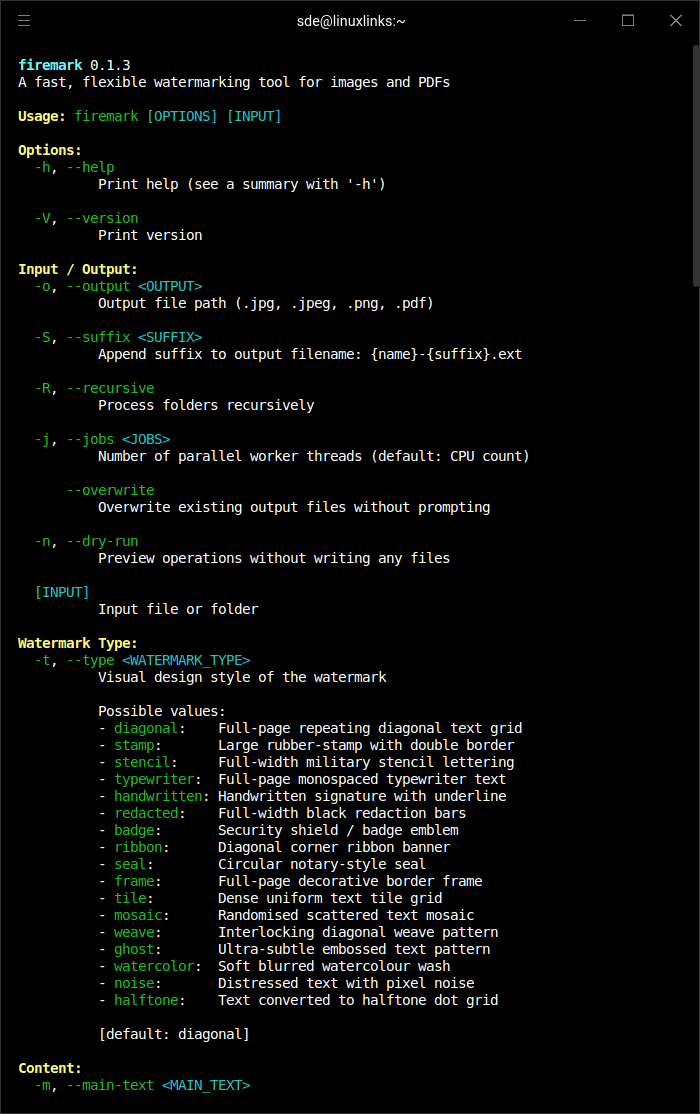This screenshot has height=1114, width=700.
Task: Click the <OUTPUT> placeholder text
Action: [x=170, y=286]
